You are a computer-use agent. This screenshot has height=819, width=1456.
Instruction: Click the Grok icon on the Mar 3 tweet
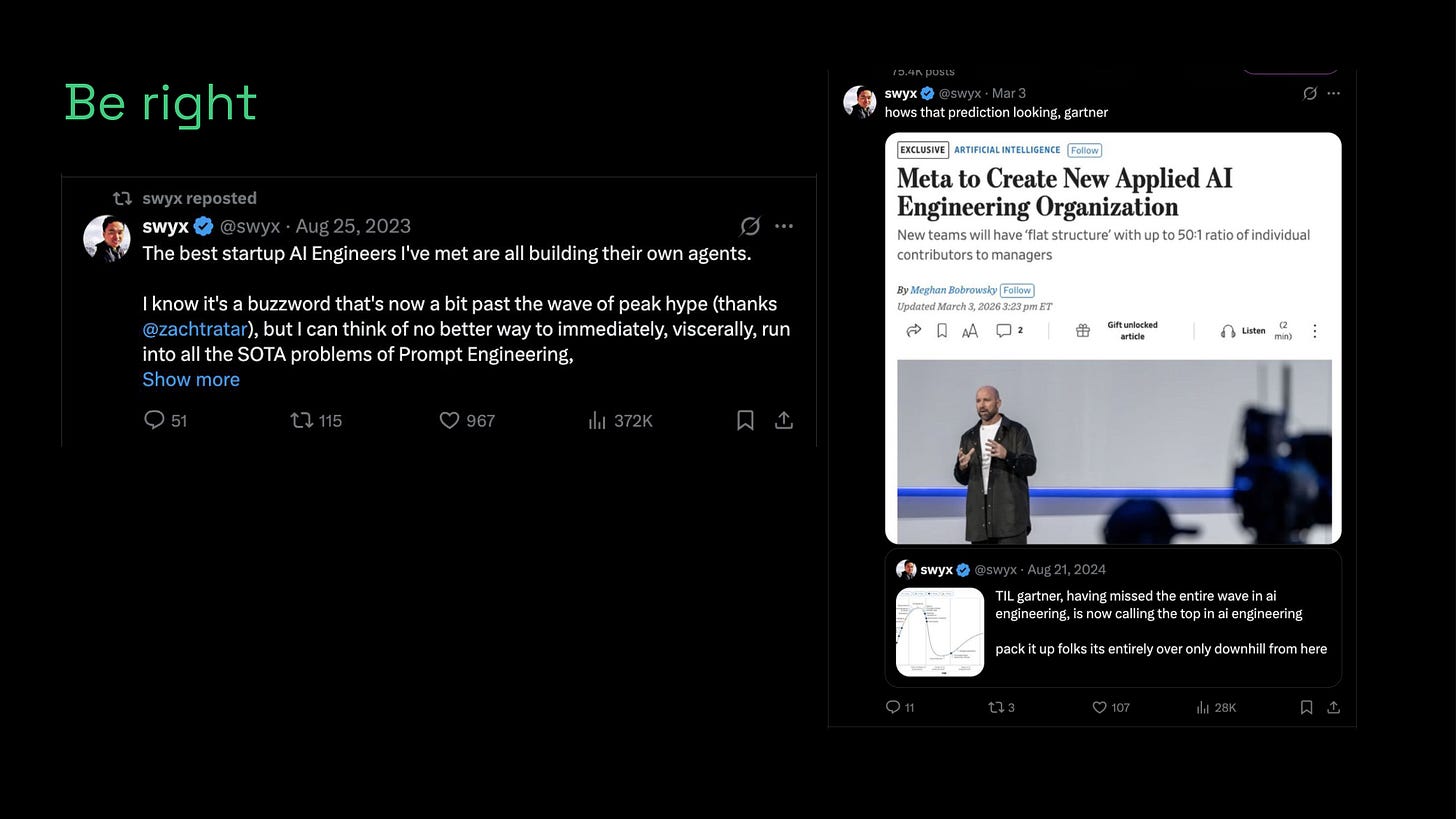click(1310, 93)
